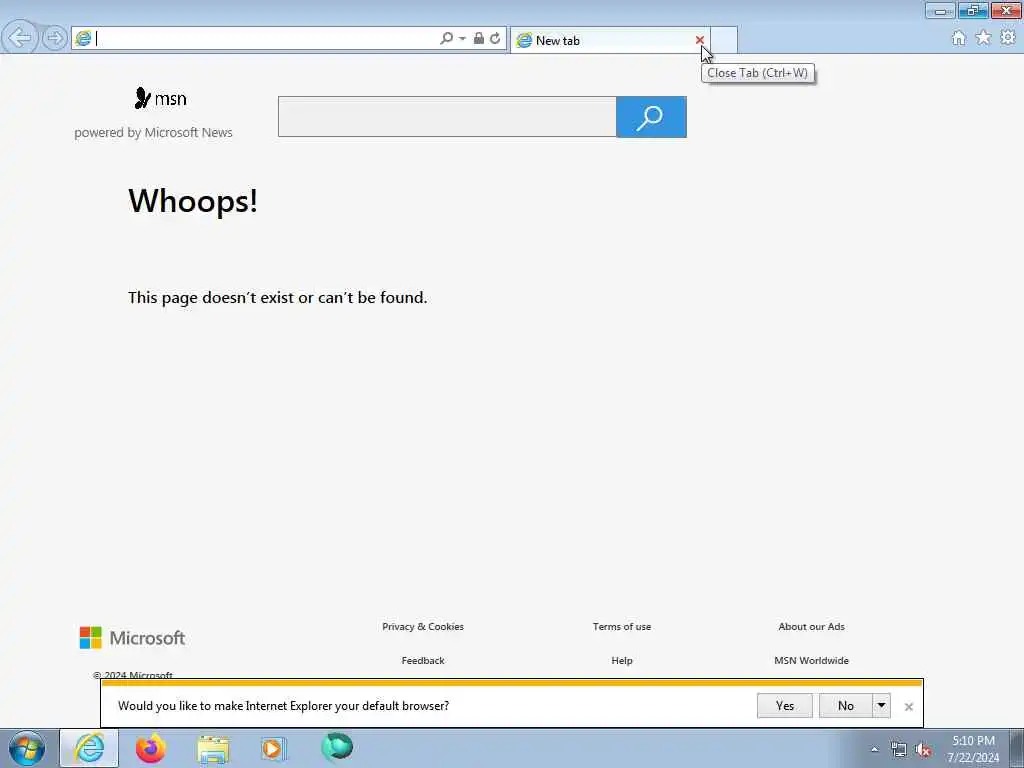Click Internet Explorer taskbar icon
This screenshot has height=768, width=1024.
[89, 748]
